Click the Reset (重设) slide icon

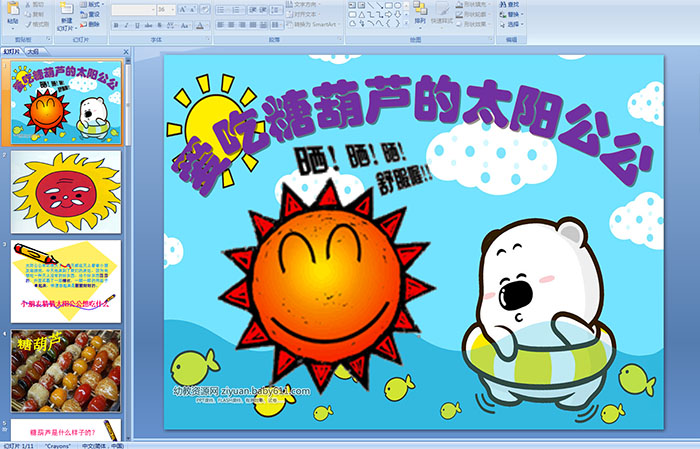[x=83, y=14]
